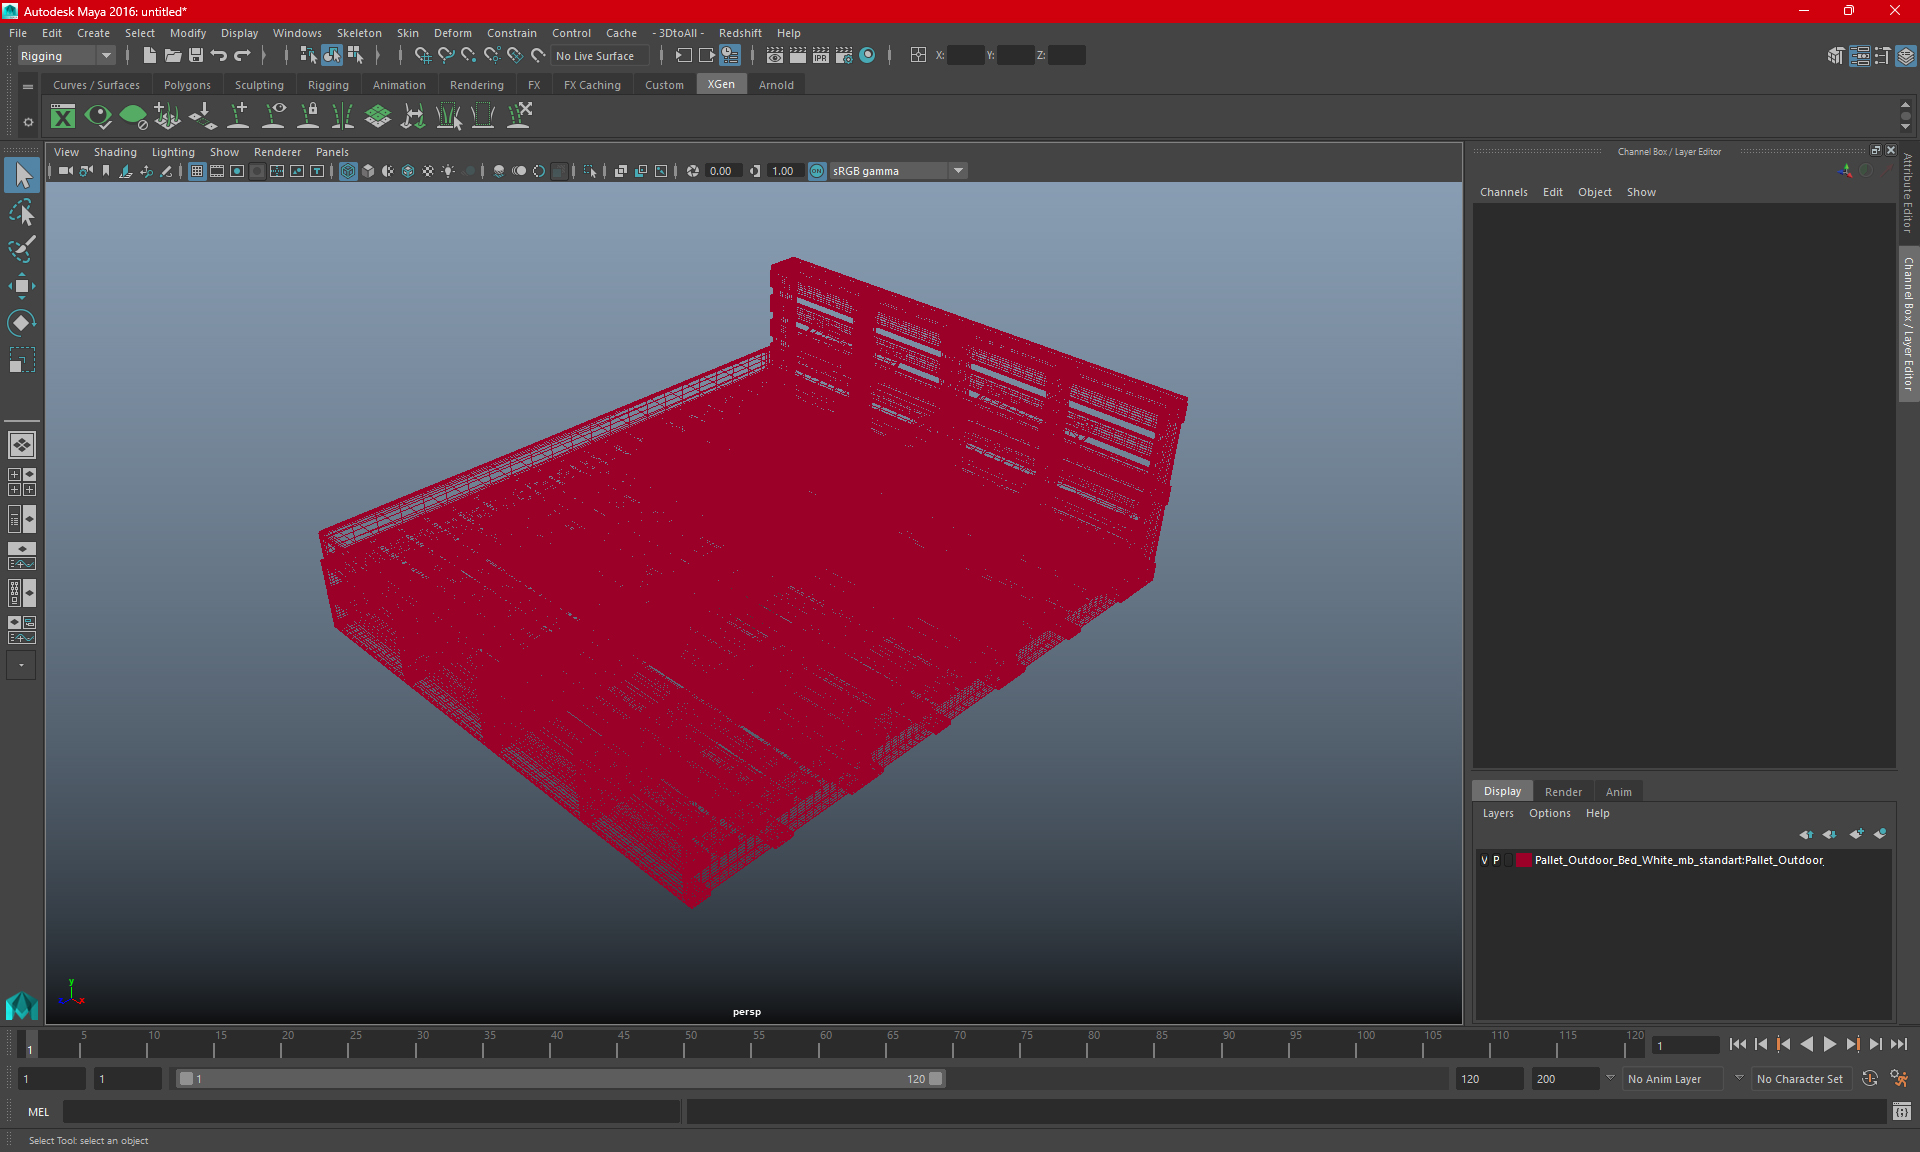Click the XGen green layered tiles icon

click(x=378, y=116)
